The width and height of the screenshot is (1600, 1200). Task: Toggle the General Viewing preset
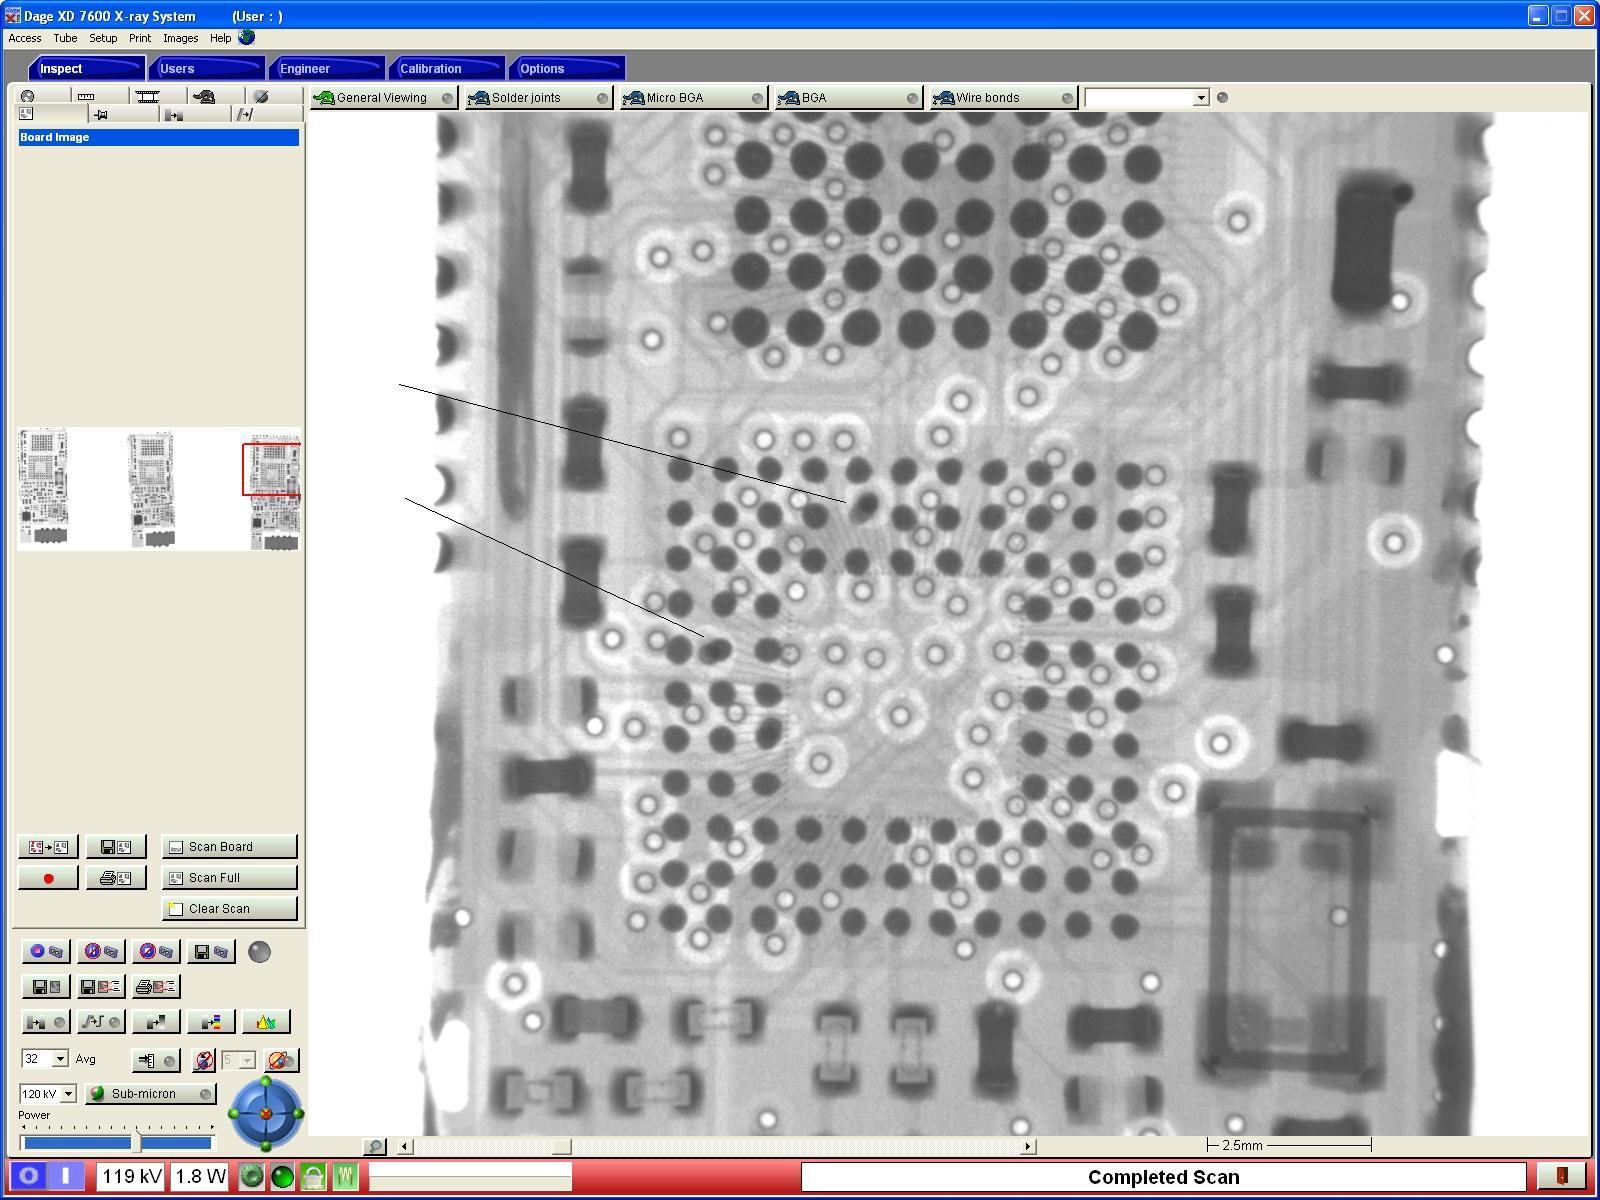pos(383,97)
